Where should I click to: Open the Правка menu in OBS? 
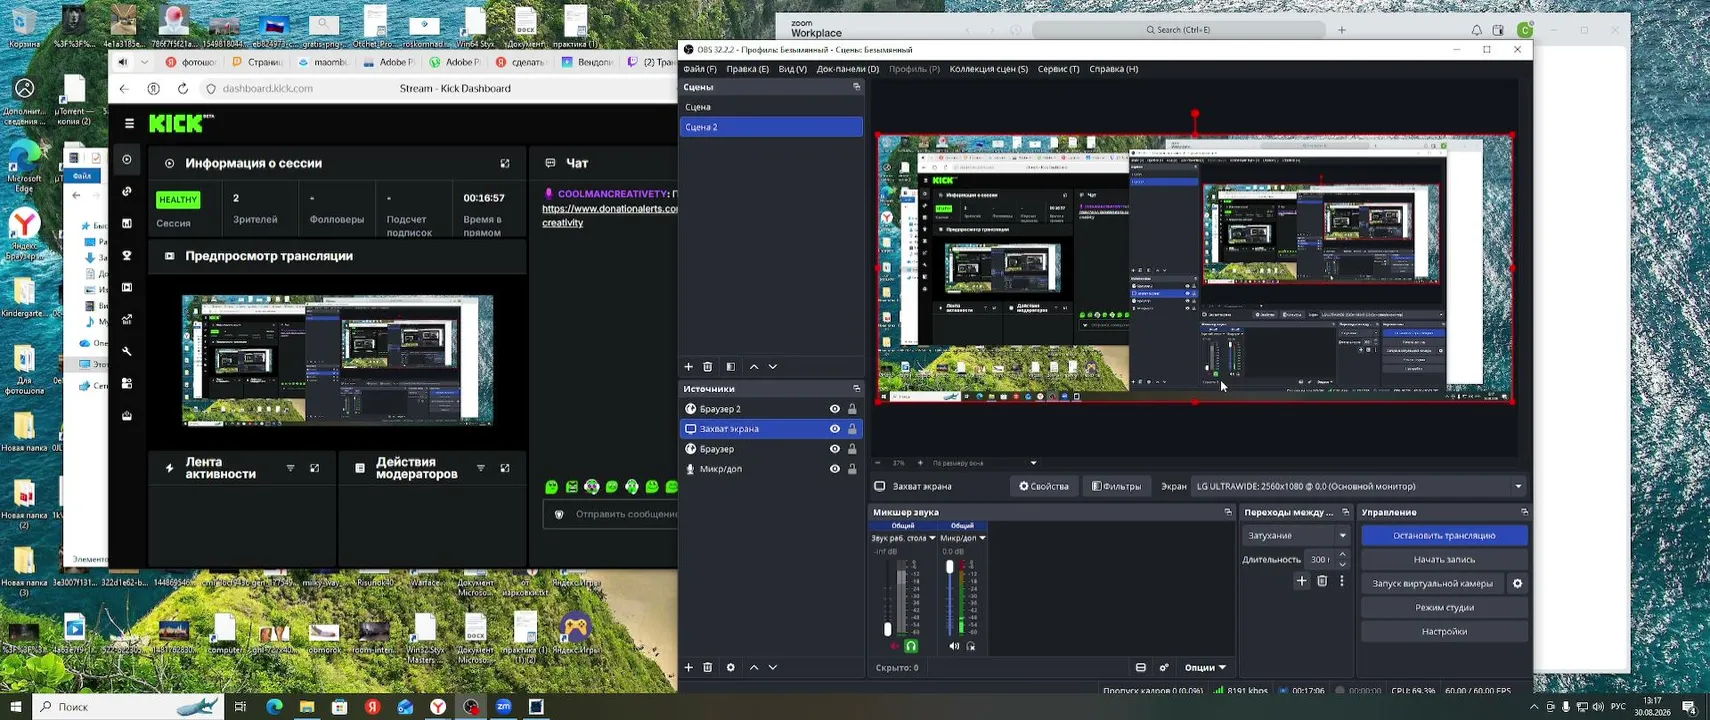coord(748,69)
